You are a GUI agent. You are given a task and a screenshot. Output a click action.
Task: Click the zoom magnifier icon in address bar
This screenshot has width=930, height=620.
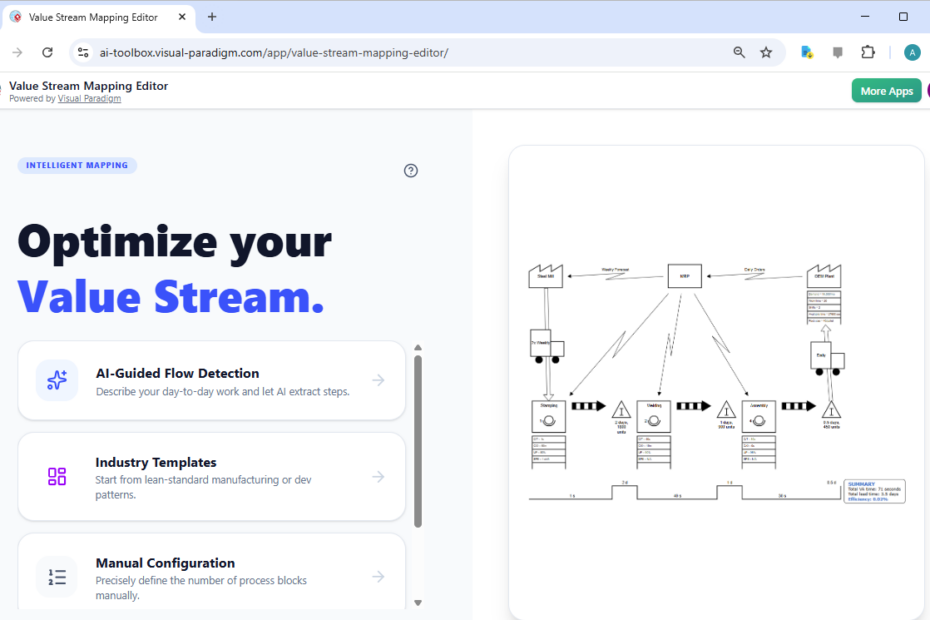tap(739, 51)
